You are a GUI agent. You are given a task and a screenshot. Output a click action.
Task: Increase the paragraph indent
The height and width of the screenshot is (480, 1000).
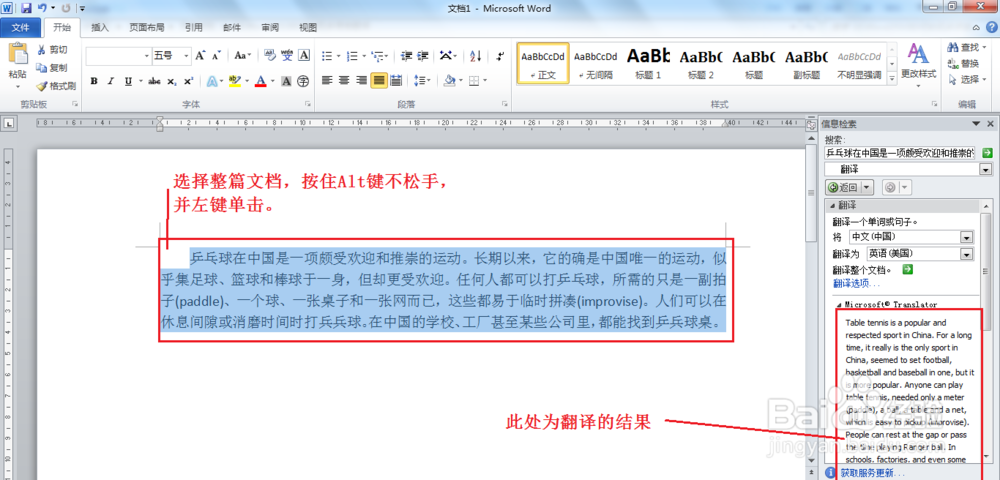422,56
